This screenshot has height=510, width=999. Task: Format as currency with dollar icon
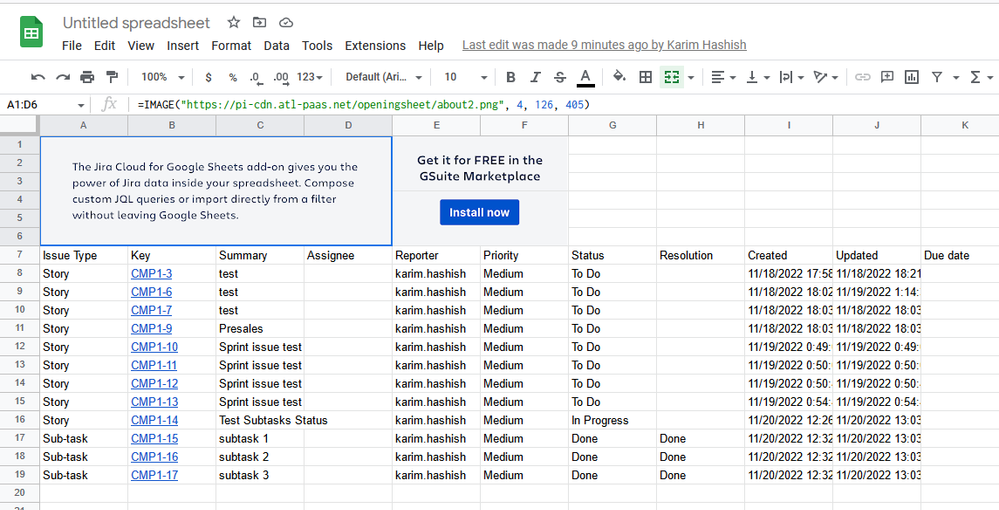coord(208,77)
